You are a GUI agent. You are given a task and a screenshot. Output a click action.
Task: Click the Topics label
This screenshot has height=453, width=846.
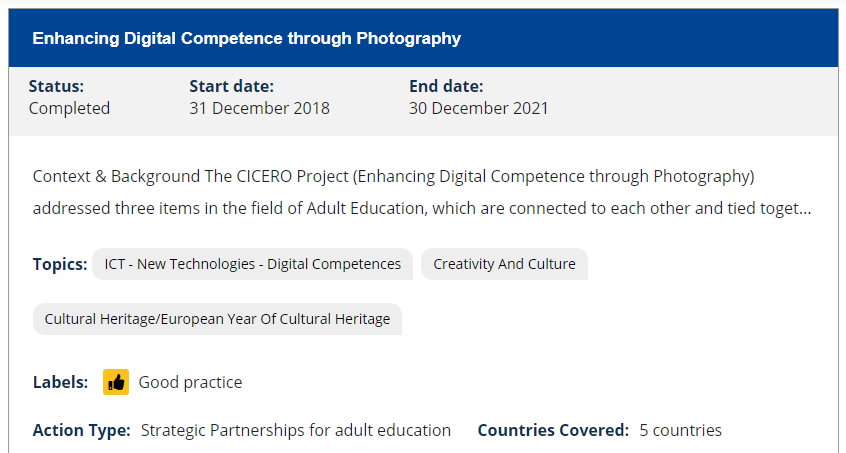(x=59, y=264)
